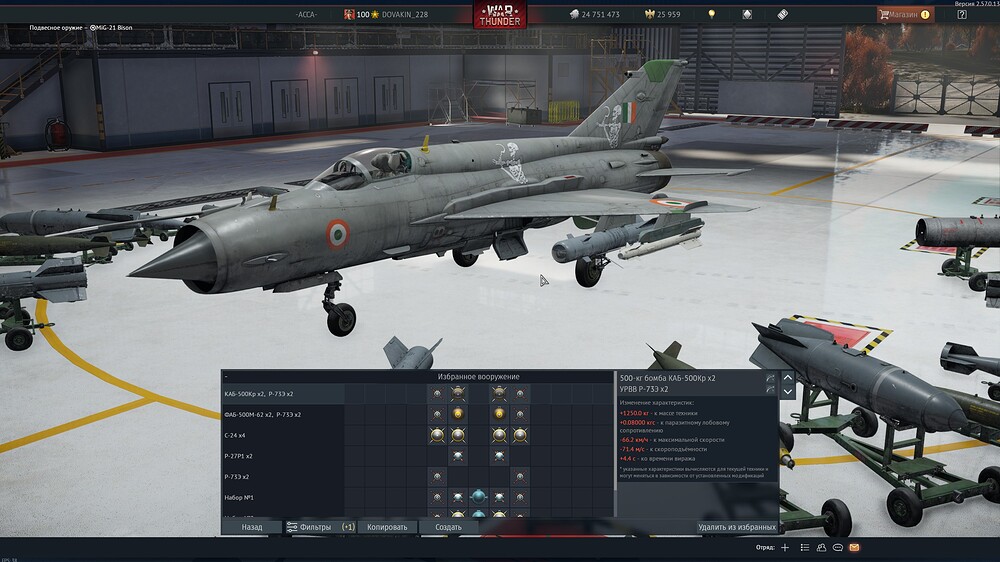Select preset row ФАБ-500М-62 x2, Р-73Э x2
The image size is (1000, 562).
pyautogui.click(x=418, y=415)
